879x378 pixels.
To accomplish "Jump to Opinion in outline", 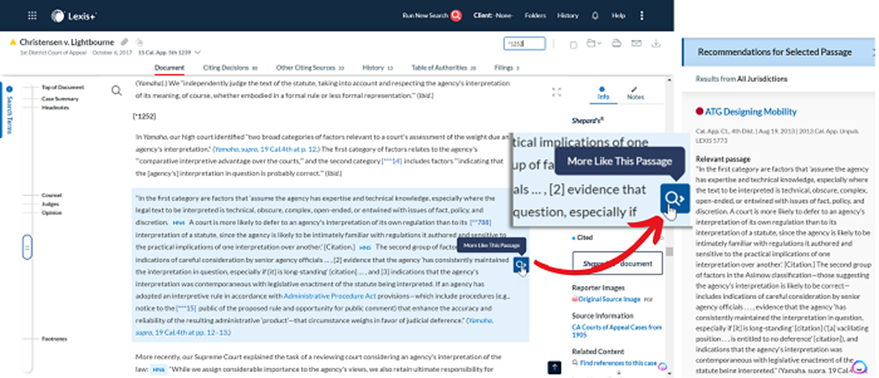I will click(x=52, y=213).
